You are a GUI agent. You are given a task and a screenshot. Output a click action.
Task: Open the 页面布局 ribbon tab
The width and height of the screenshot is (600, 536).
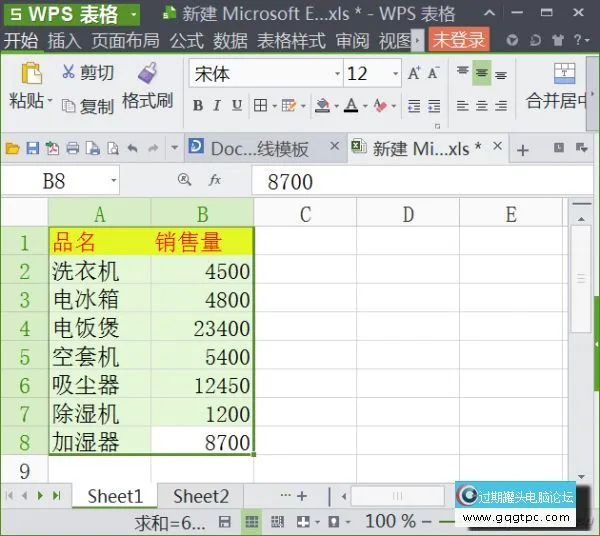(125, 41)
